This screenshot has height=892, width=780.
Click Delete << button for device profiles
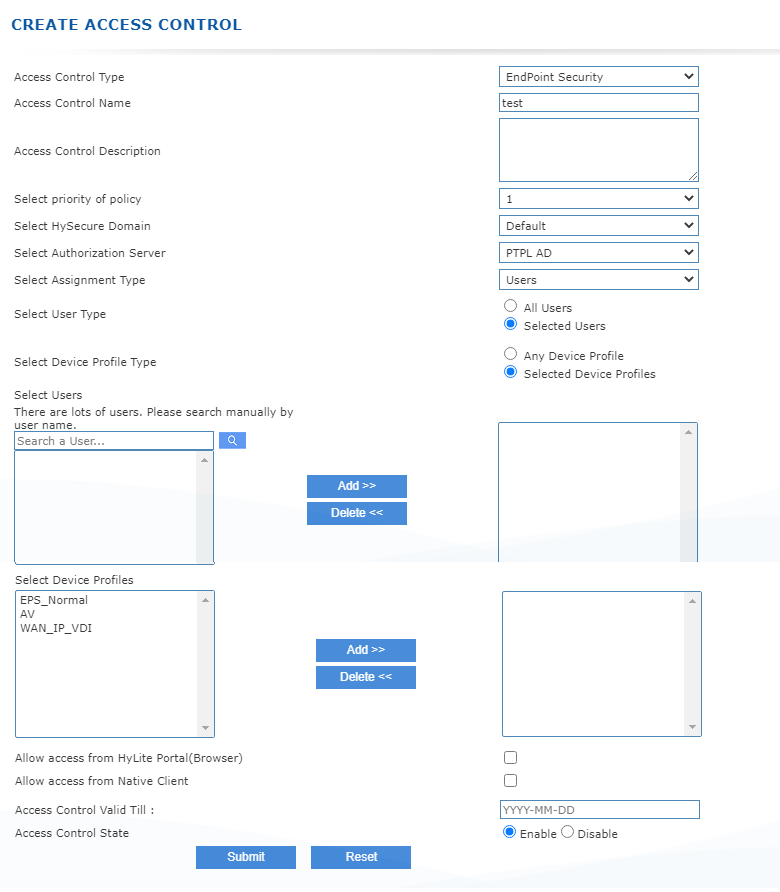click(x=366, y=677)
